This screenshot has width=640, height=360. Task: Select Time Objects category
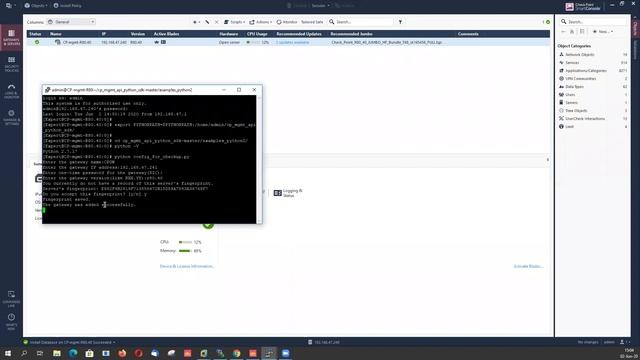click(576, 111)
